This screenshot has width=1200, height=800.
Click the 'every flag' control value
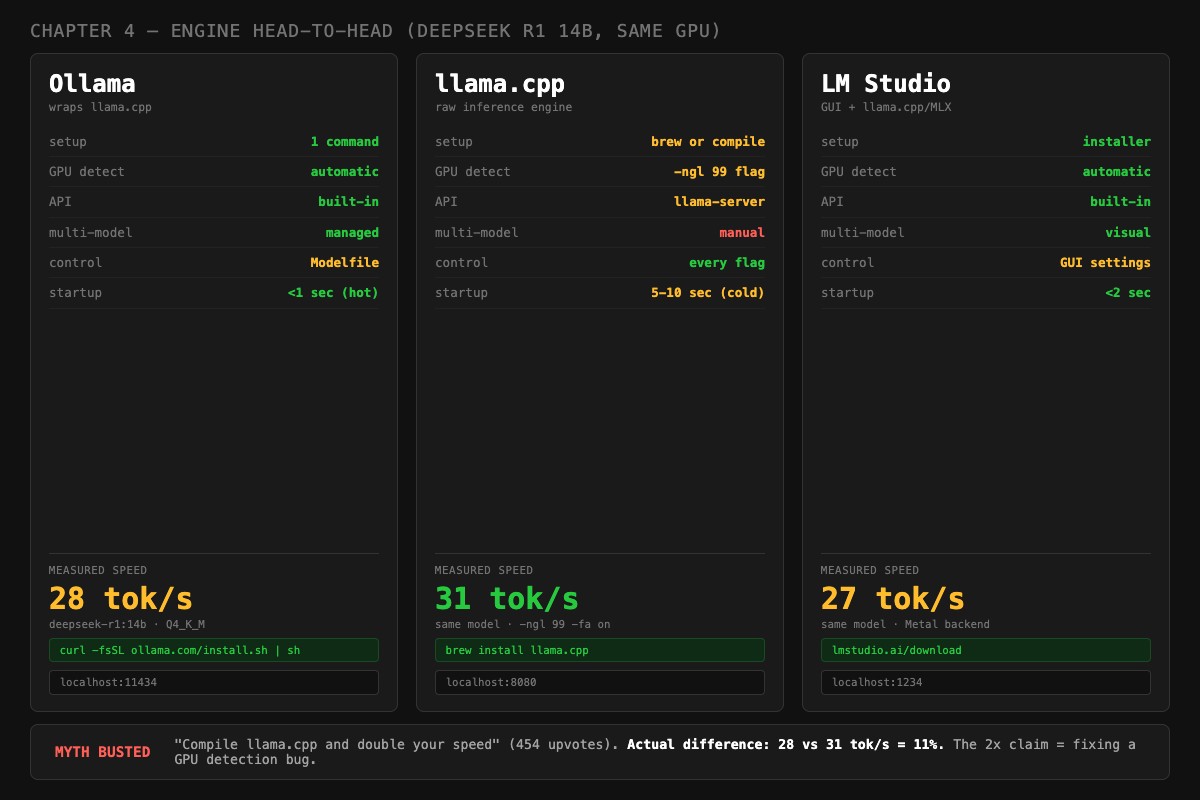point(727,263)
